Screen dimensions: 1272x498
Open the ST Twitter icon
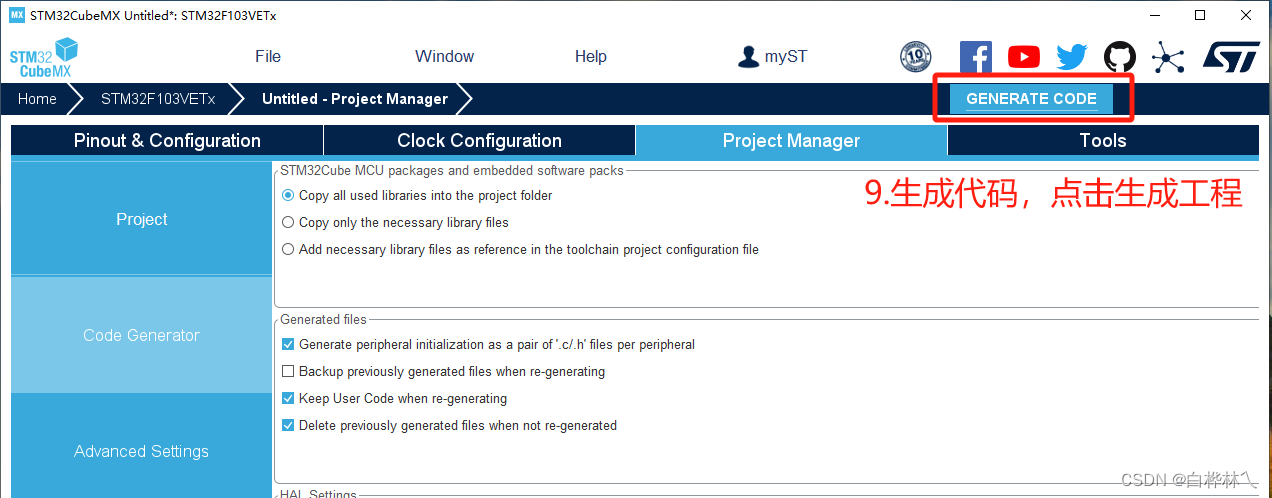coord(1071,57)
